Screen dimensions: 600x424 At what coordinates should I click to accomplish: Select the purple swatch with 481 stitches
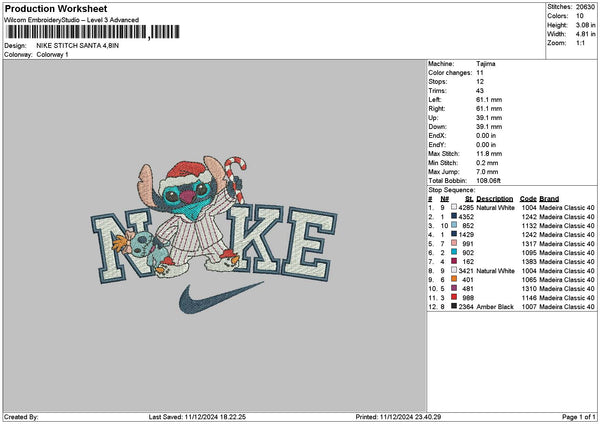coord(454,289)
